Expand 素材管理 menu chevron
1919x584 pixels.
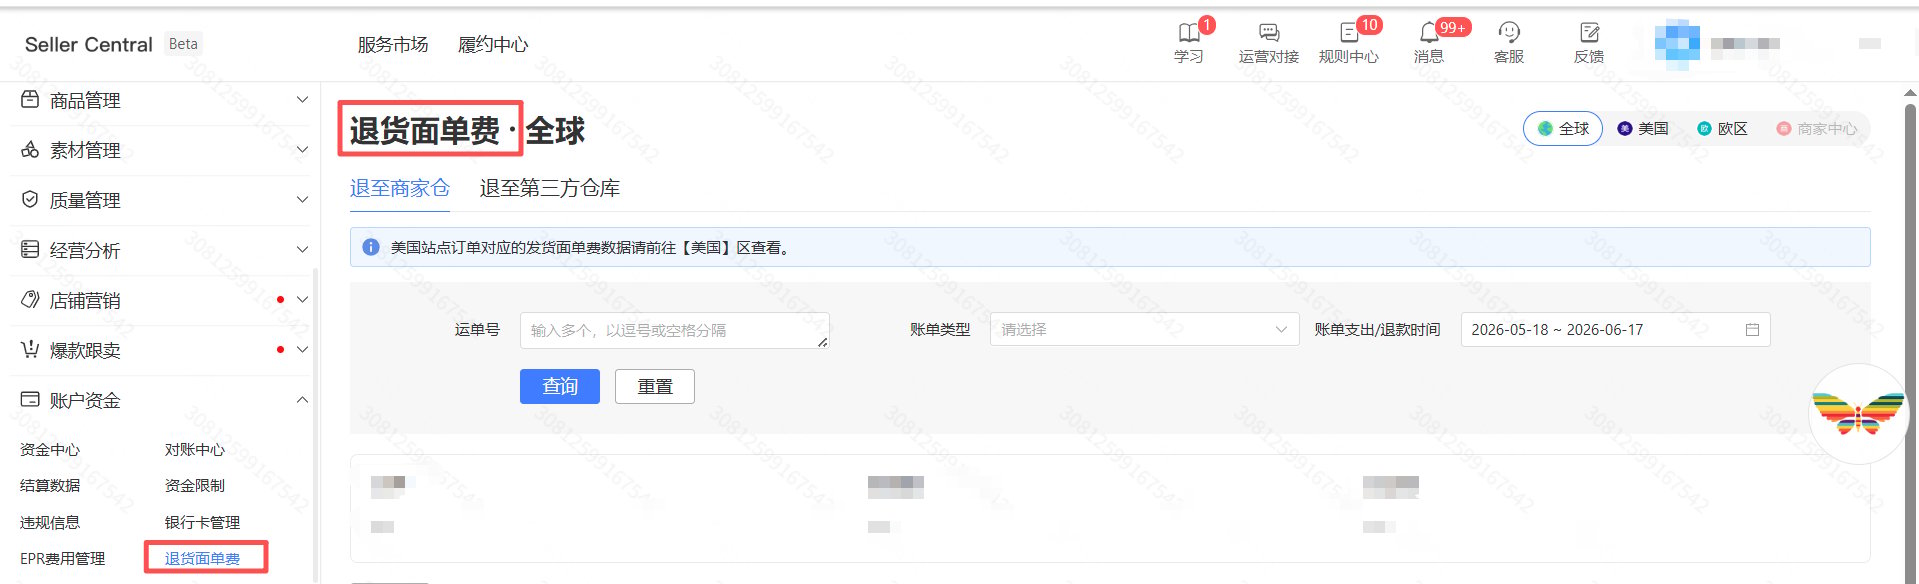coord(302,150)
